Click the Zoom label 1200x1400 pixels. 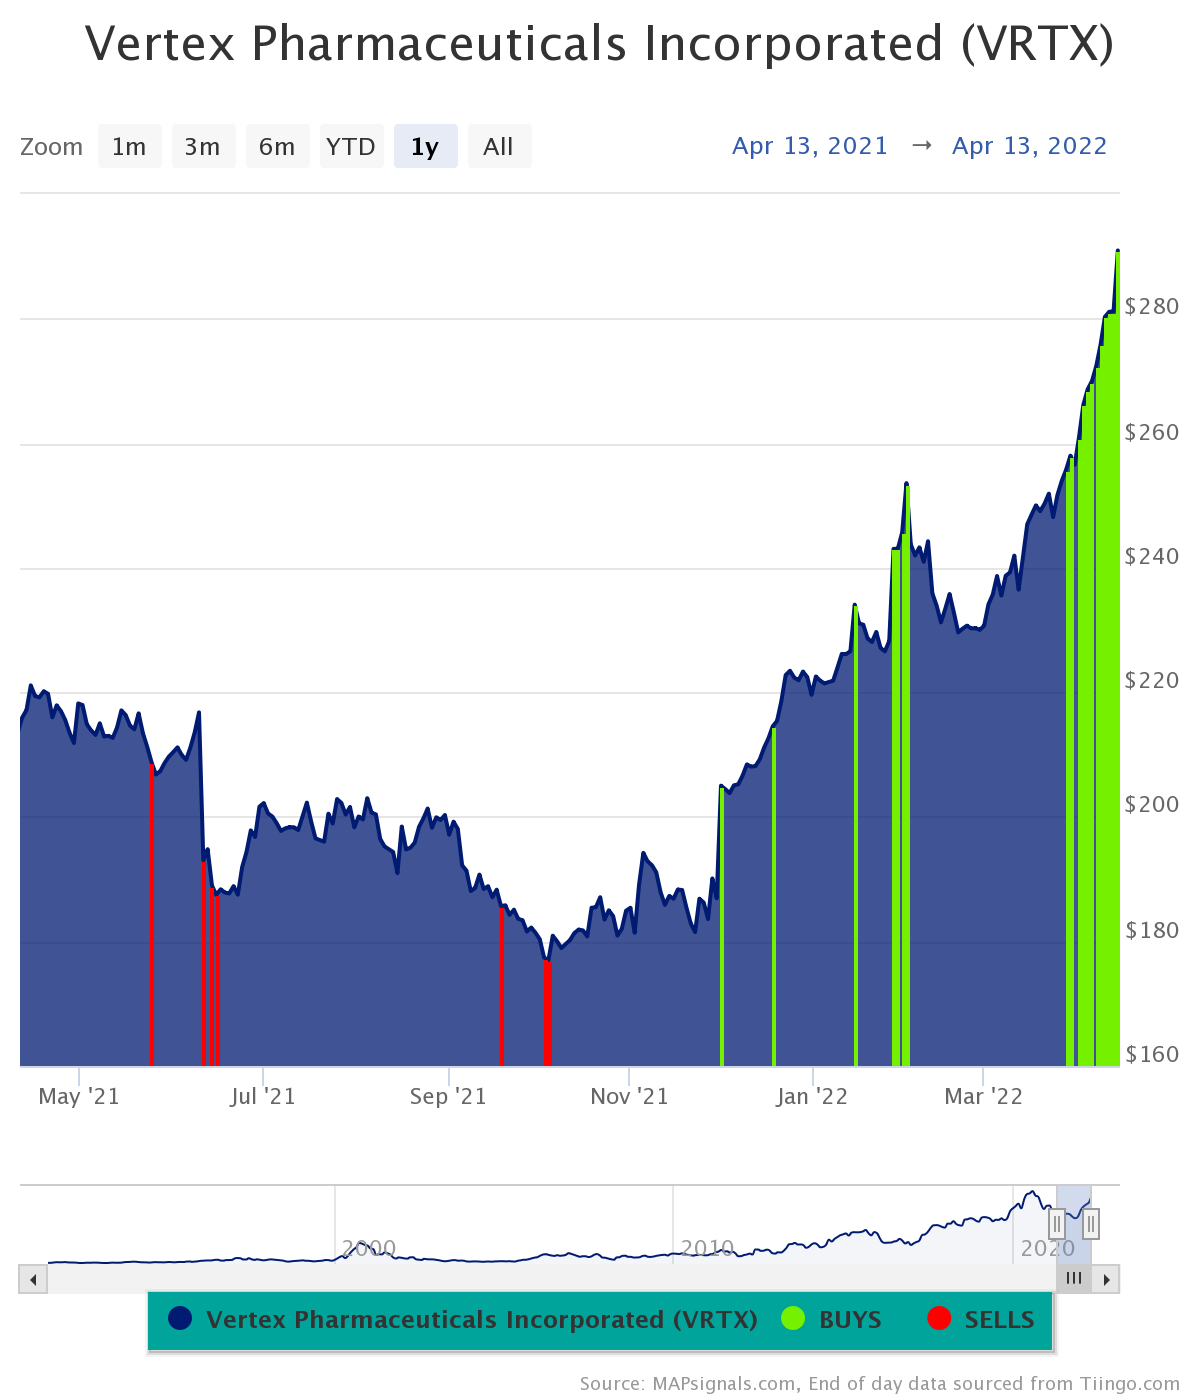pyautogui.click(x=51, y=147)
